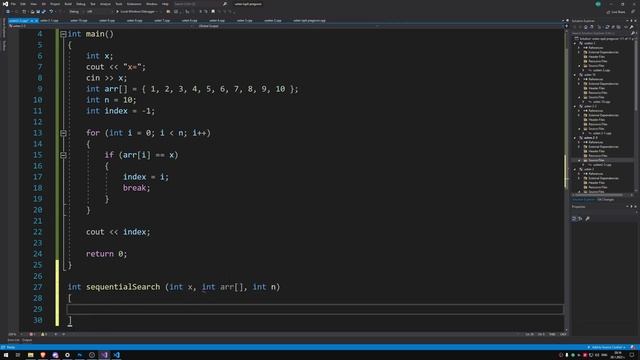Click the Live Share button

tap(616, 12)
